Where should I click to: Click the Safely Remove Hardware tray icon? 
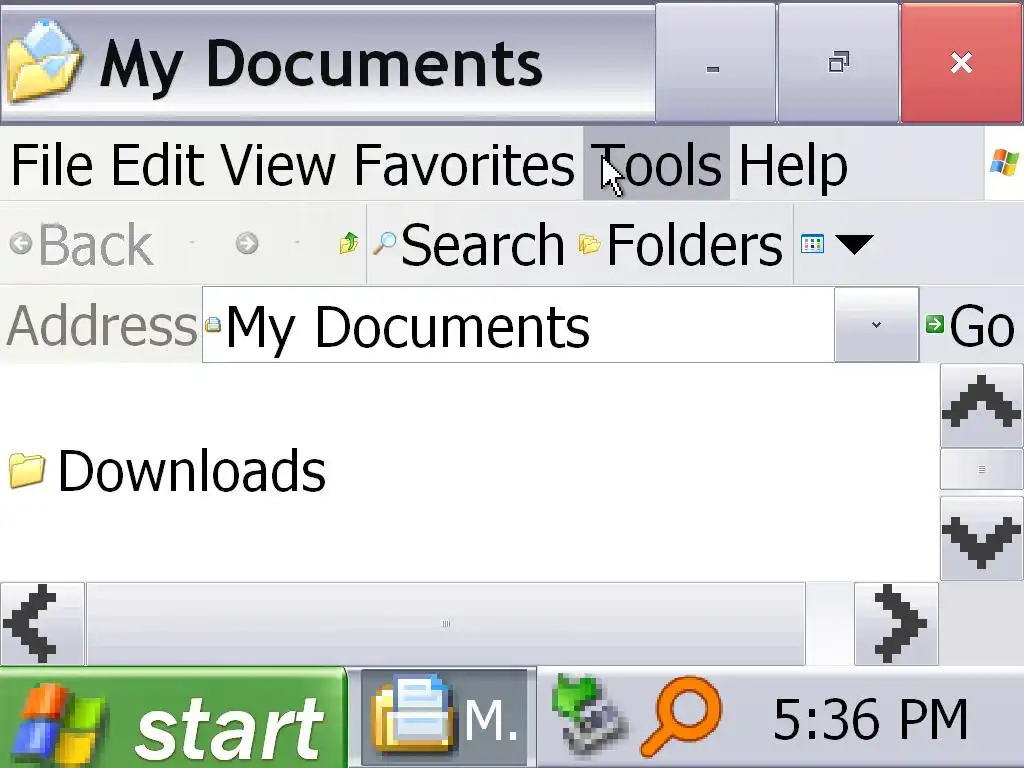[589, 717]
